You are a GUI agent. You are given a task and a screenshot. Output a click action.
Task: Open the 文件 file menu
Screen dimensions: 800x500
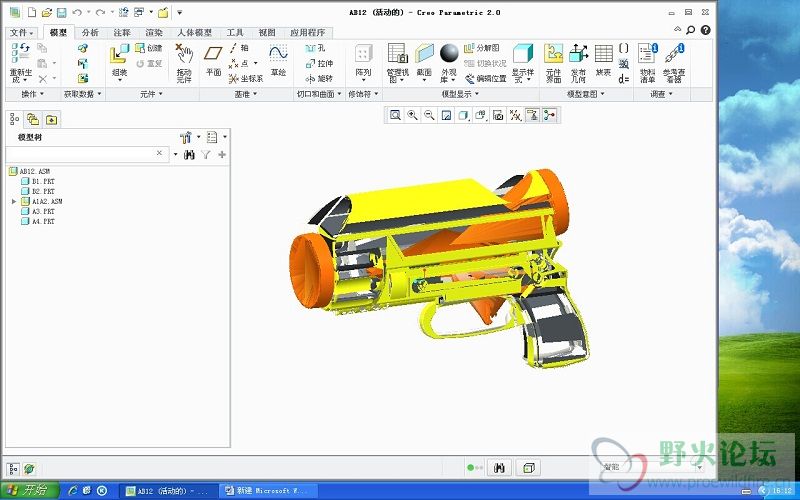21,32
